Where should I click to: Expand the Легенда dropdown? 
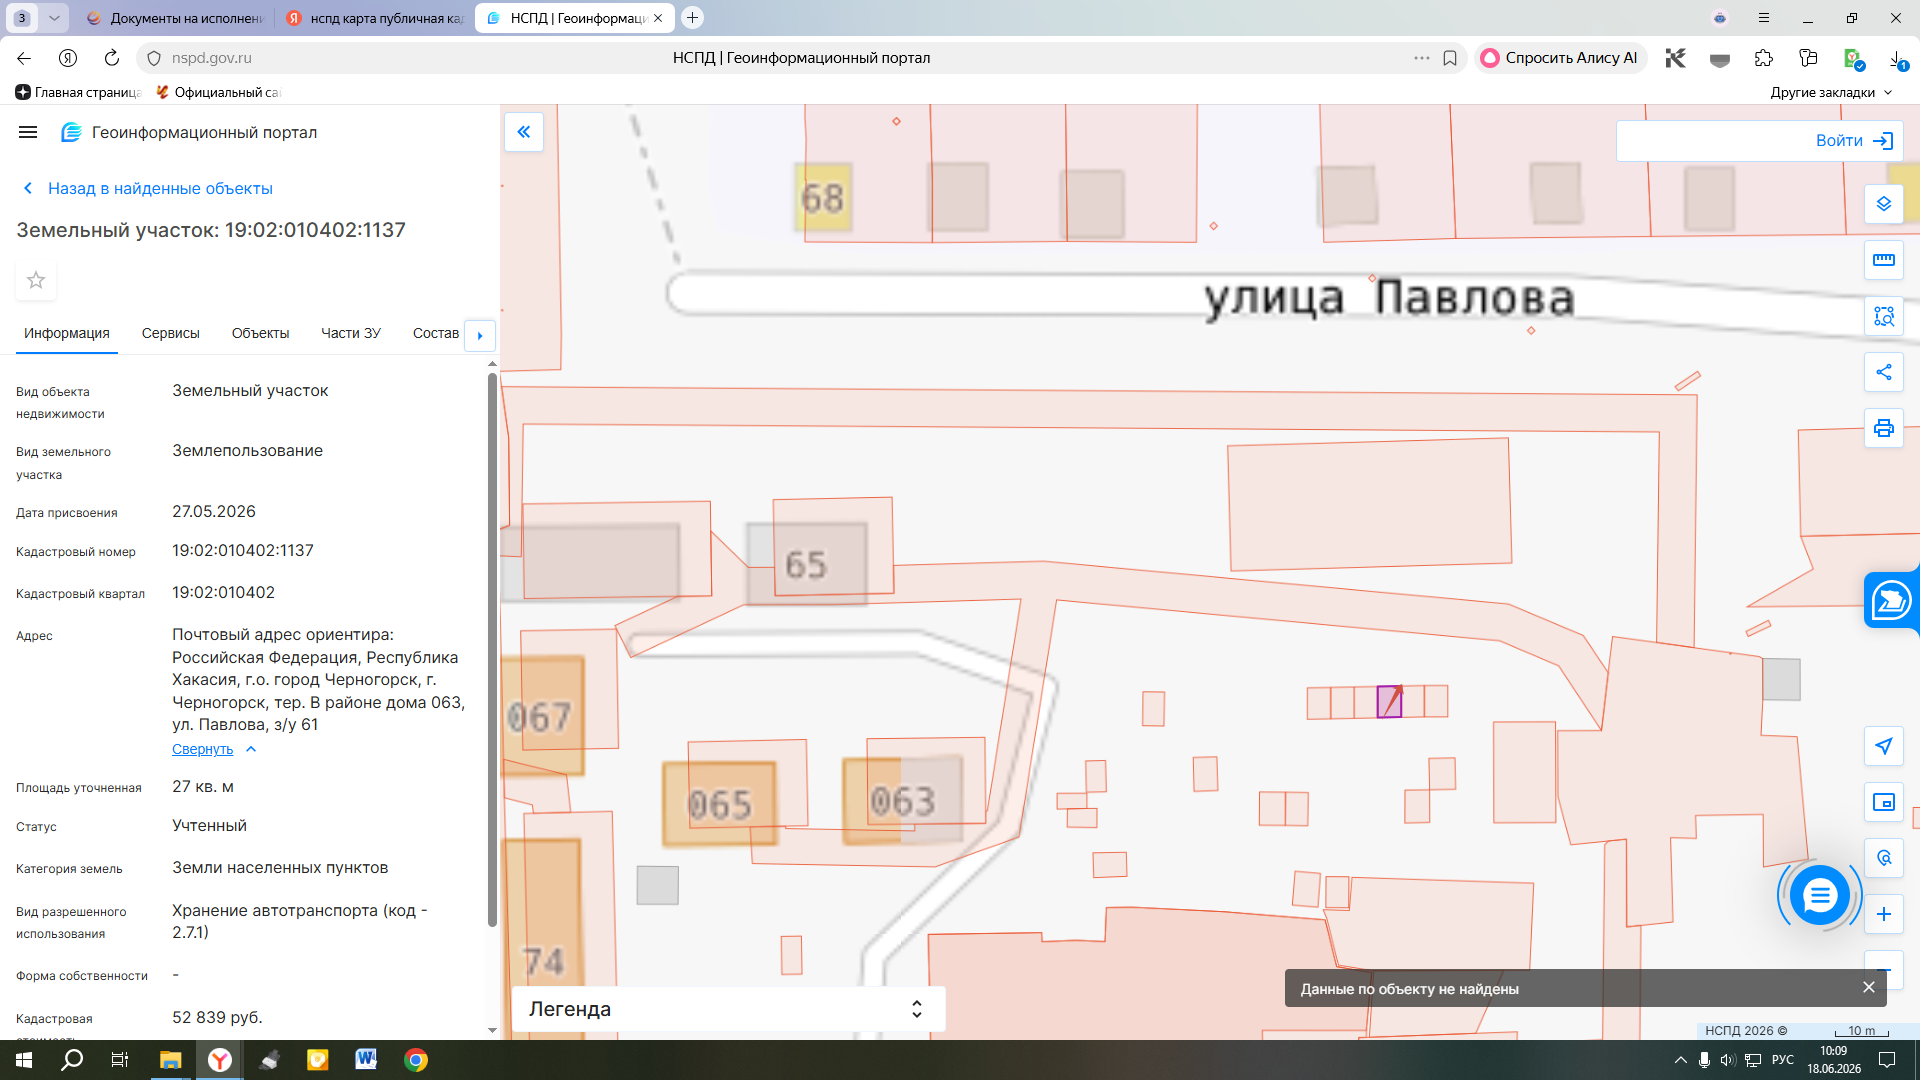(728, 1009)
